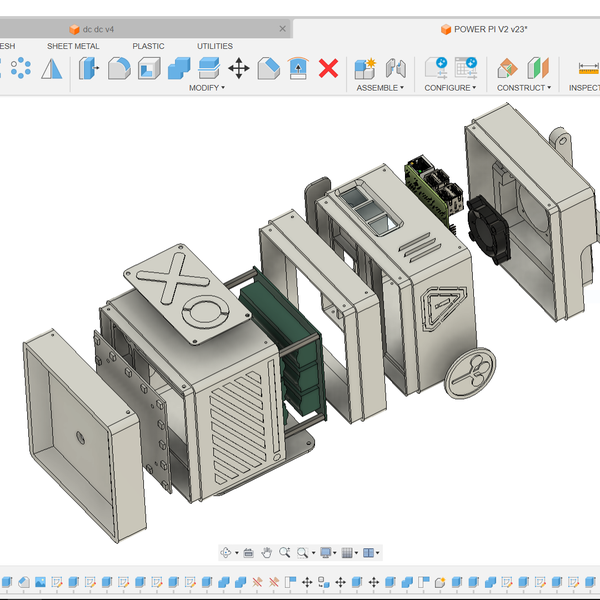Create a New Component from Assemble
Viewport: 600px width, 600px height.
pyautogui.click(x=365, y=68)
